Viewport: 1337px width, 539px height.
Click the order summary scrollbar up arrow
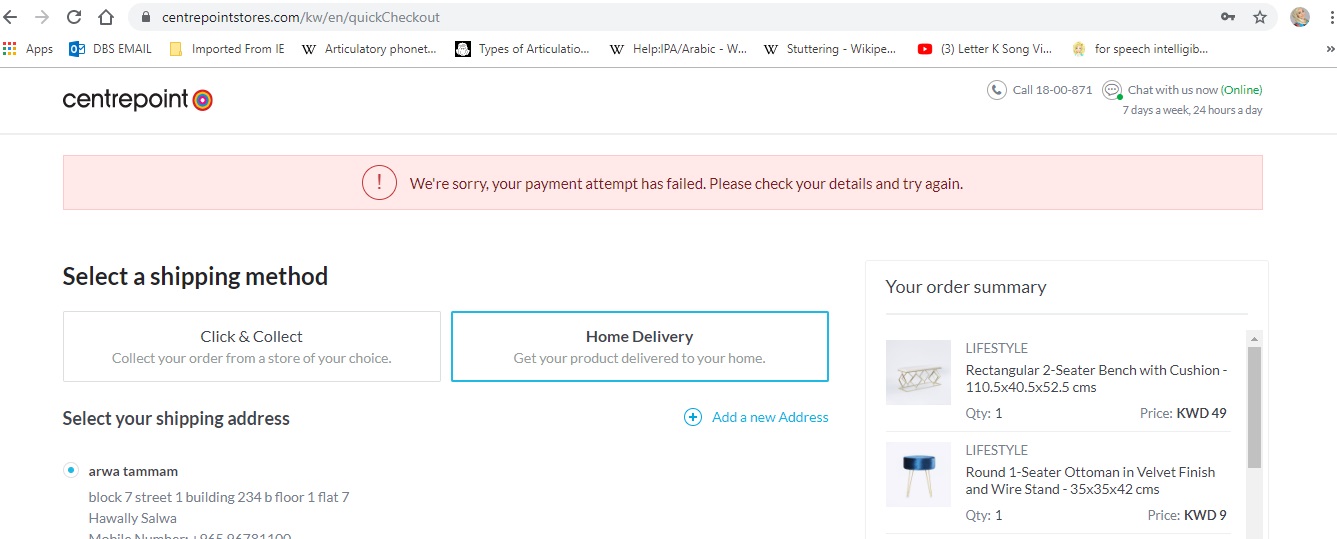point(1255,338)
